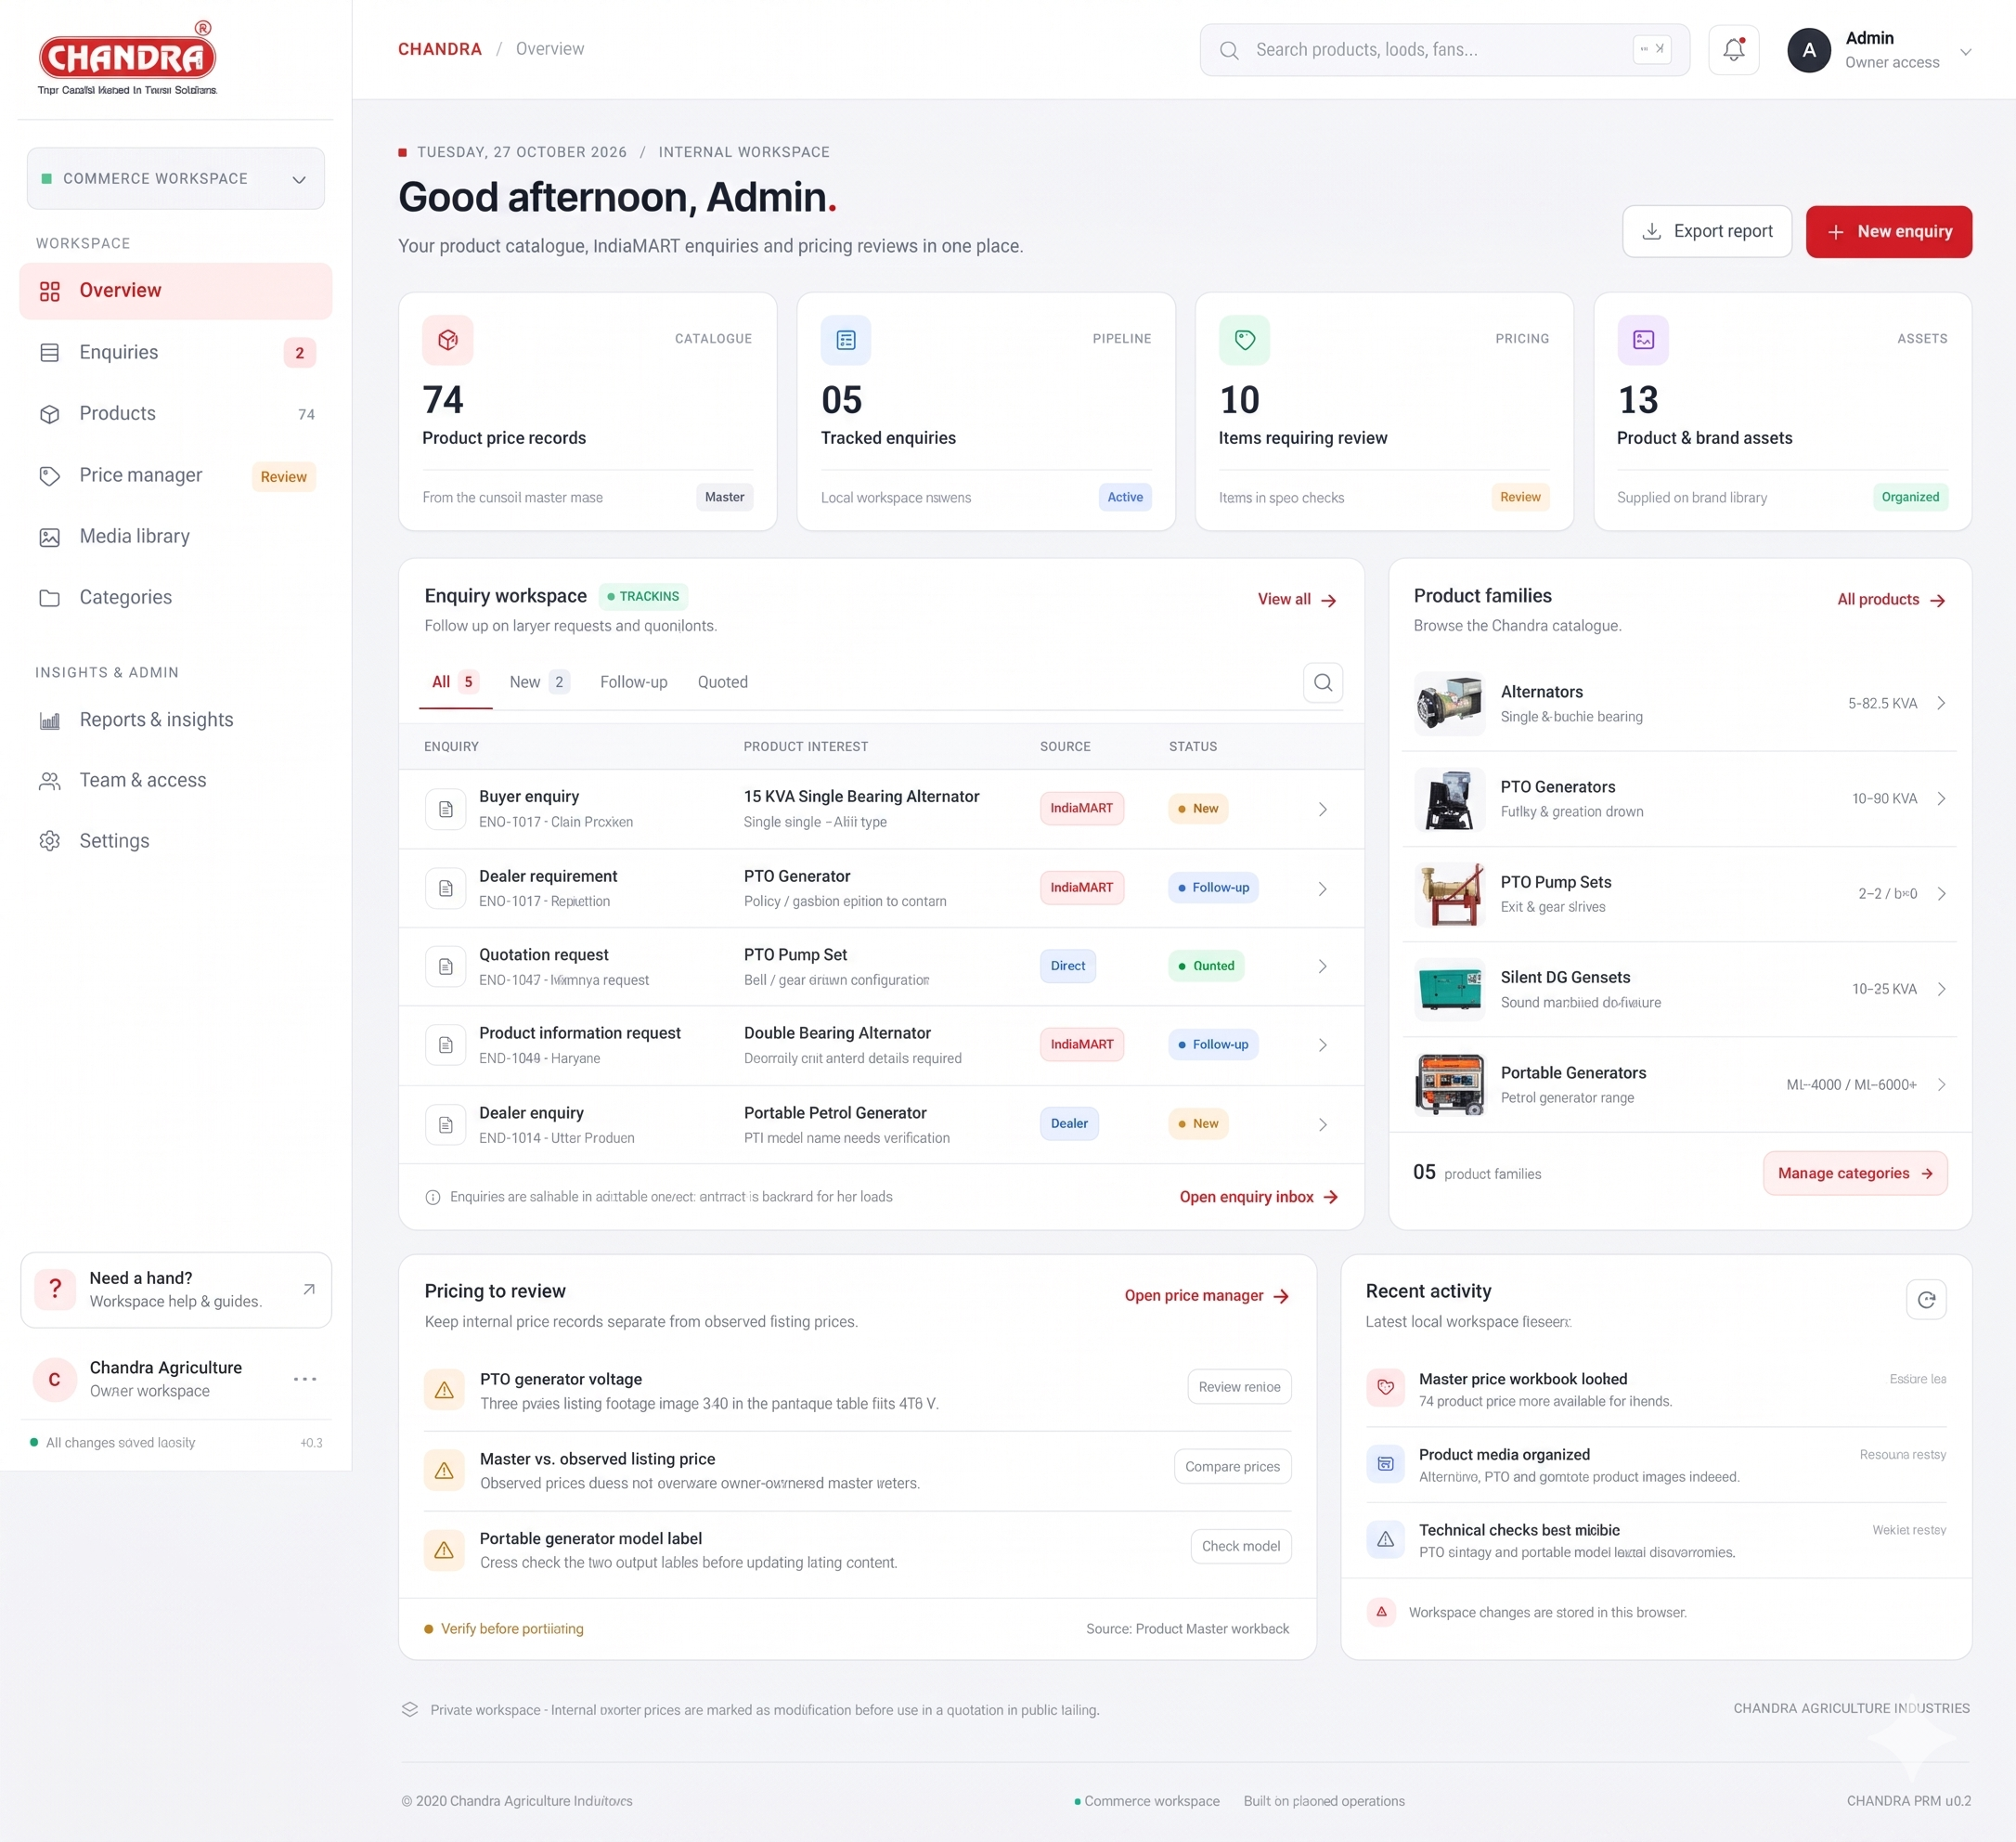Viewport: 2016px width, 1842px height.
Task: Click the Chandra logo in sidebar
Action: [x=127, y=57]
